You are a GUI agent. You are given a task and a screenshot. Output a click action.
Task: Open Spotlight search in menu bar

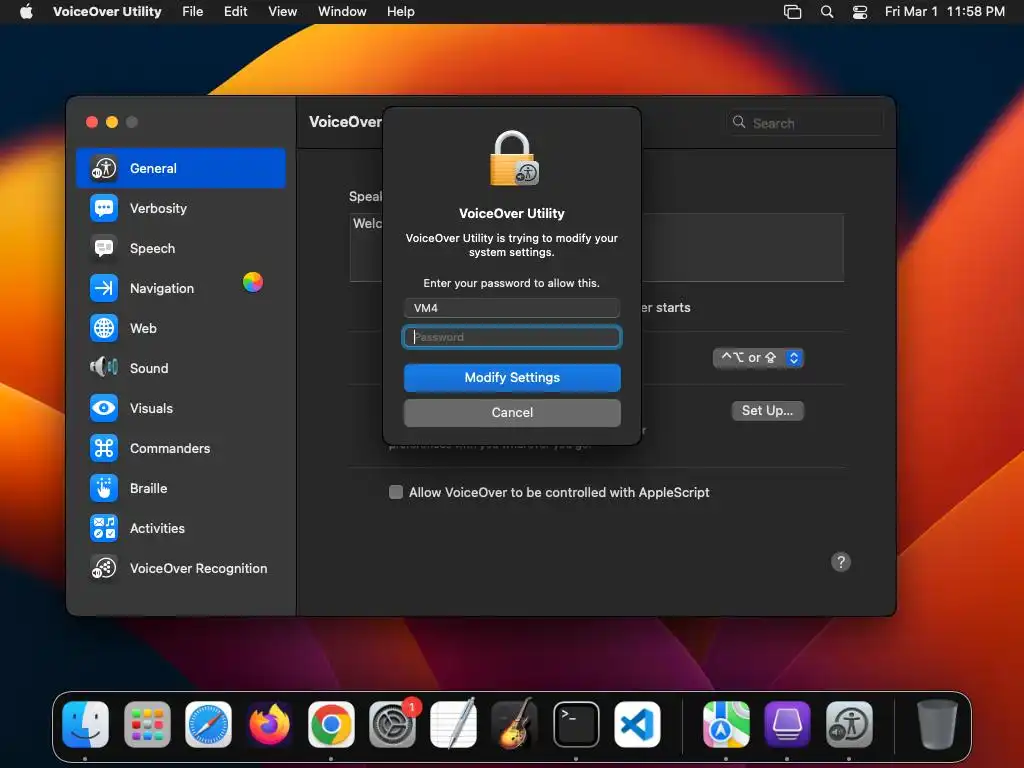(827, 12)
